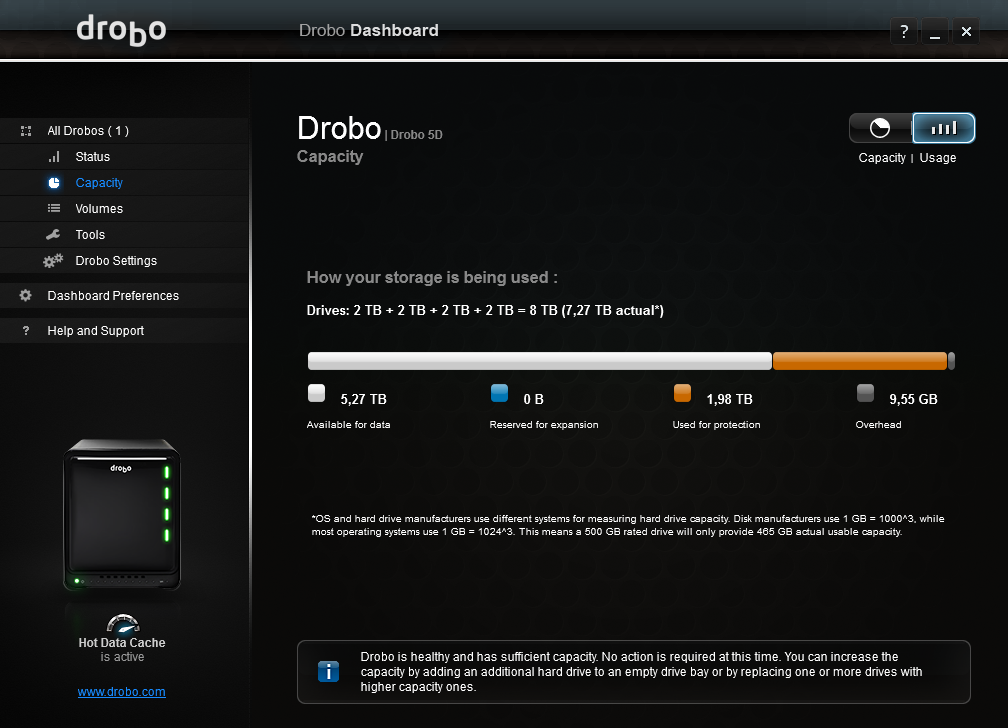Image resolution: width=1008 pixels, height=728 pixels.
Task: Click the Volumes list icon
Action: pos(54,209)
